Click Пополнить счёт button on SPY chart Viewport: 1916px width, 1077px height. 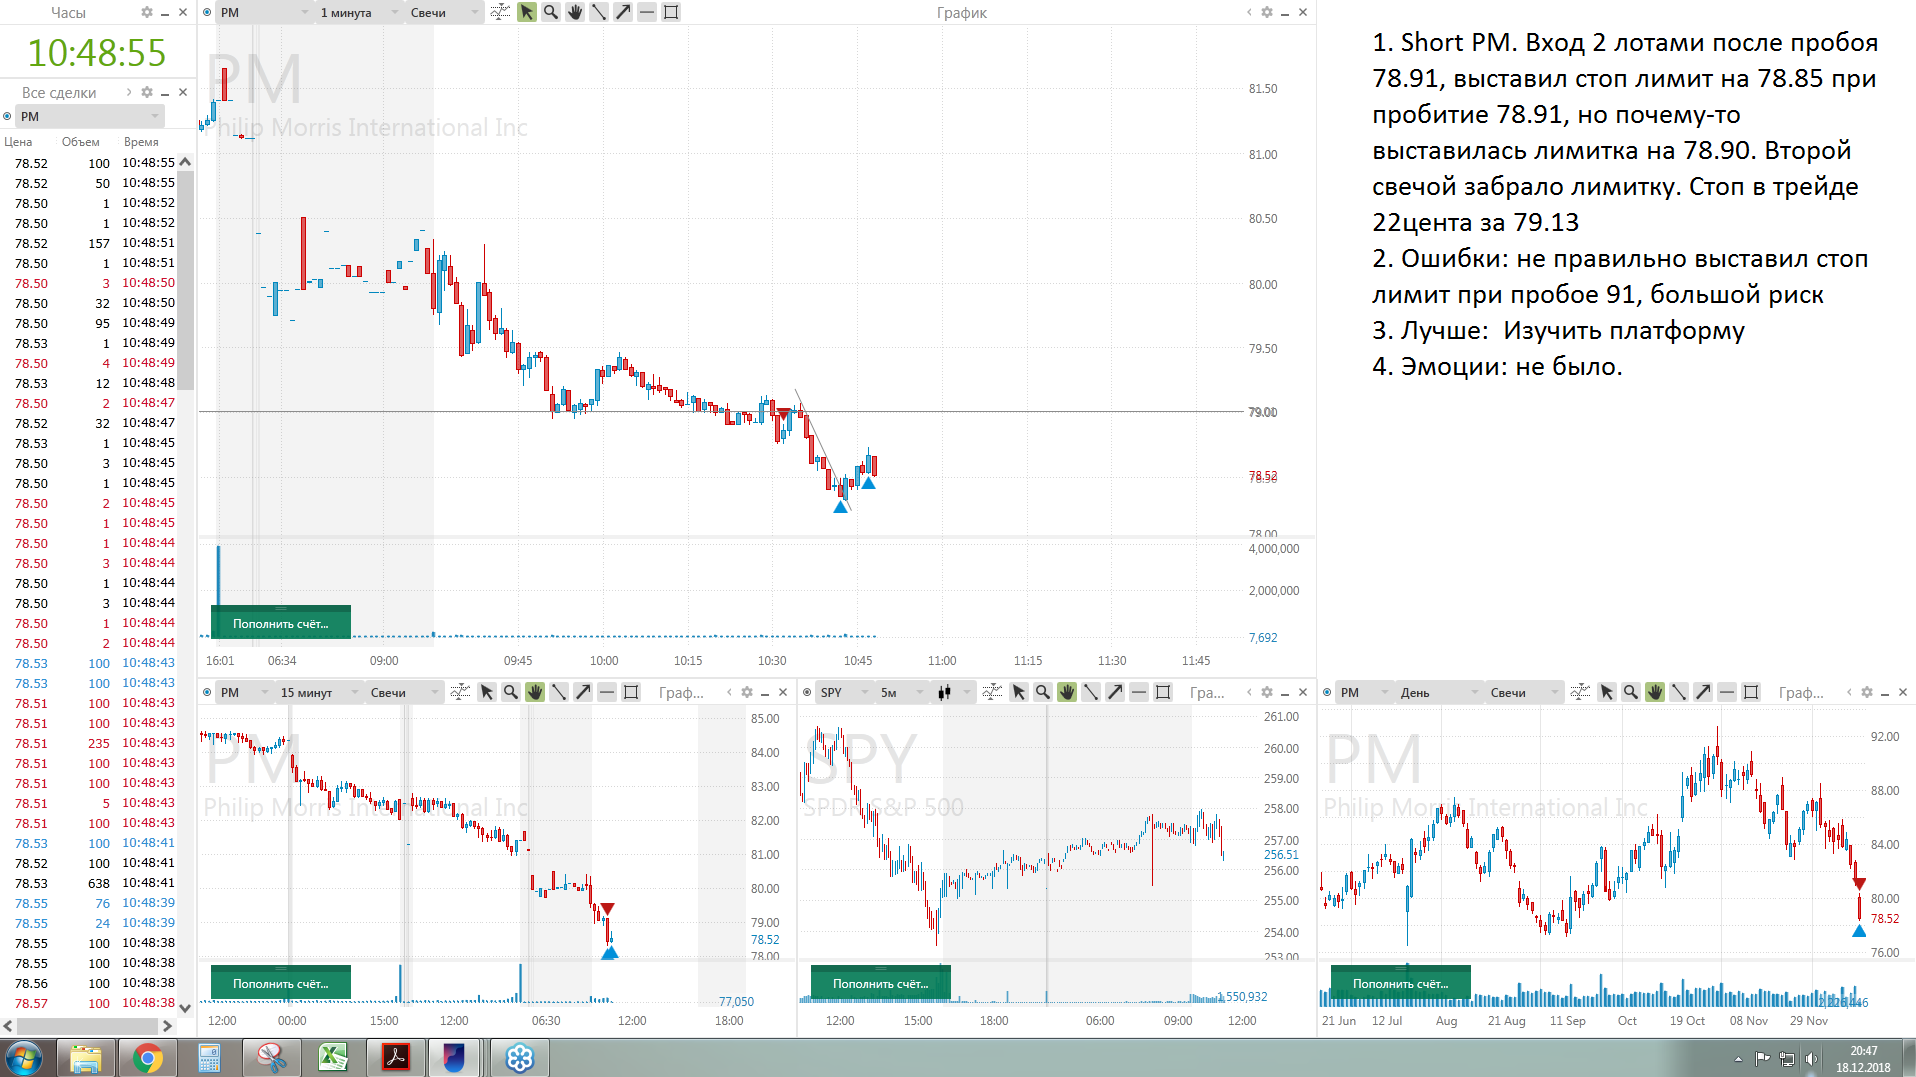[881, 983]
